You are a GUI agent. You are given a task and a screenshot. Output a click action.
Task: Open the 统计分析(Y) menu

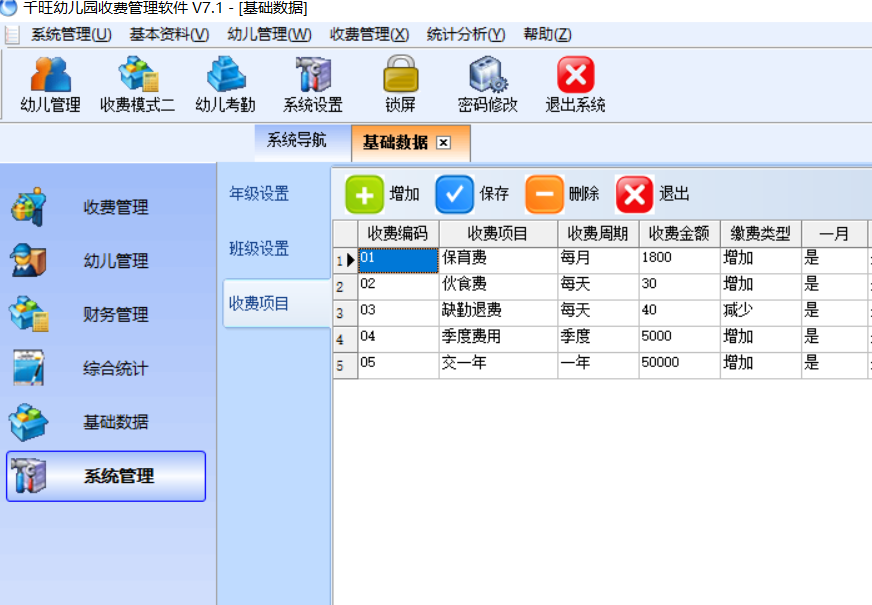(466, 34)
